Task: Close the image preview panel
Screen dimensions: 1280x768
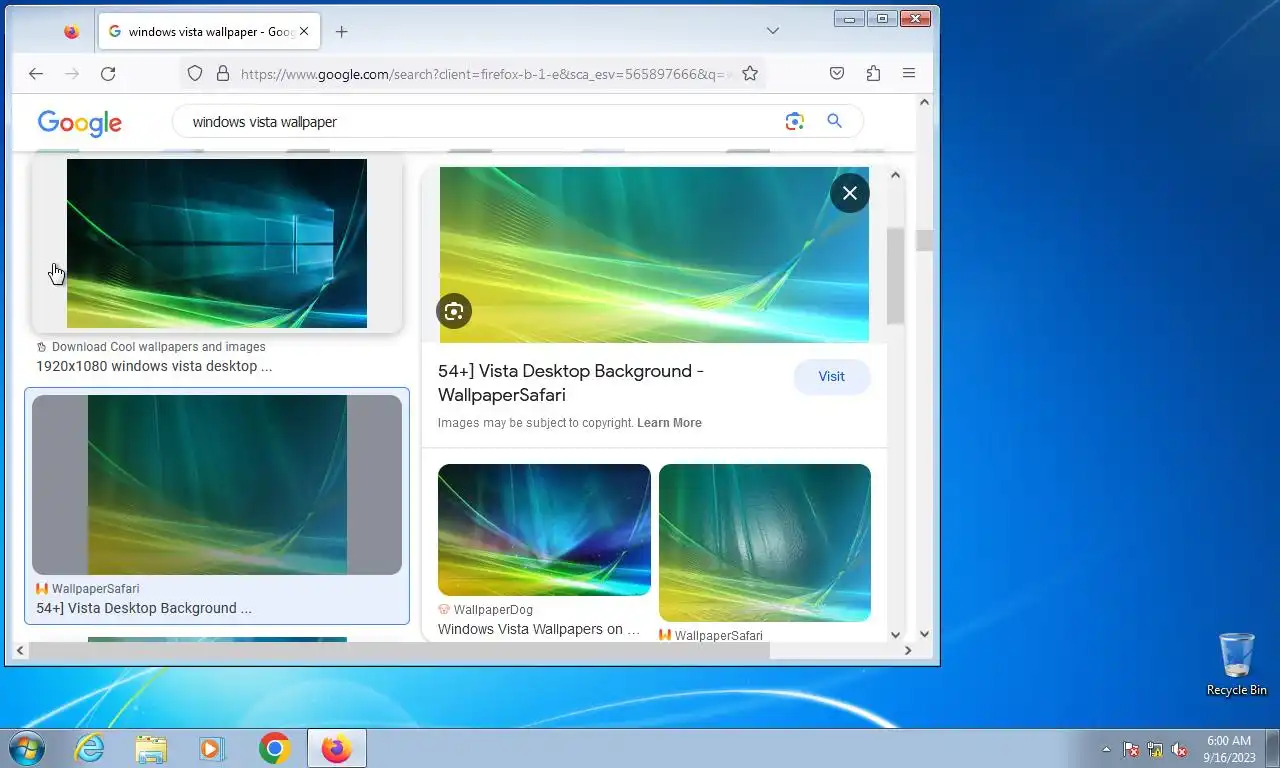Action: (x=850, y=193)
